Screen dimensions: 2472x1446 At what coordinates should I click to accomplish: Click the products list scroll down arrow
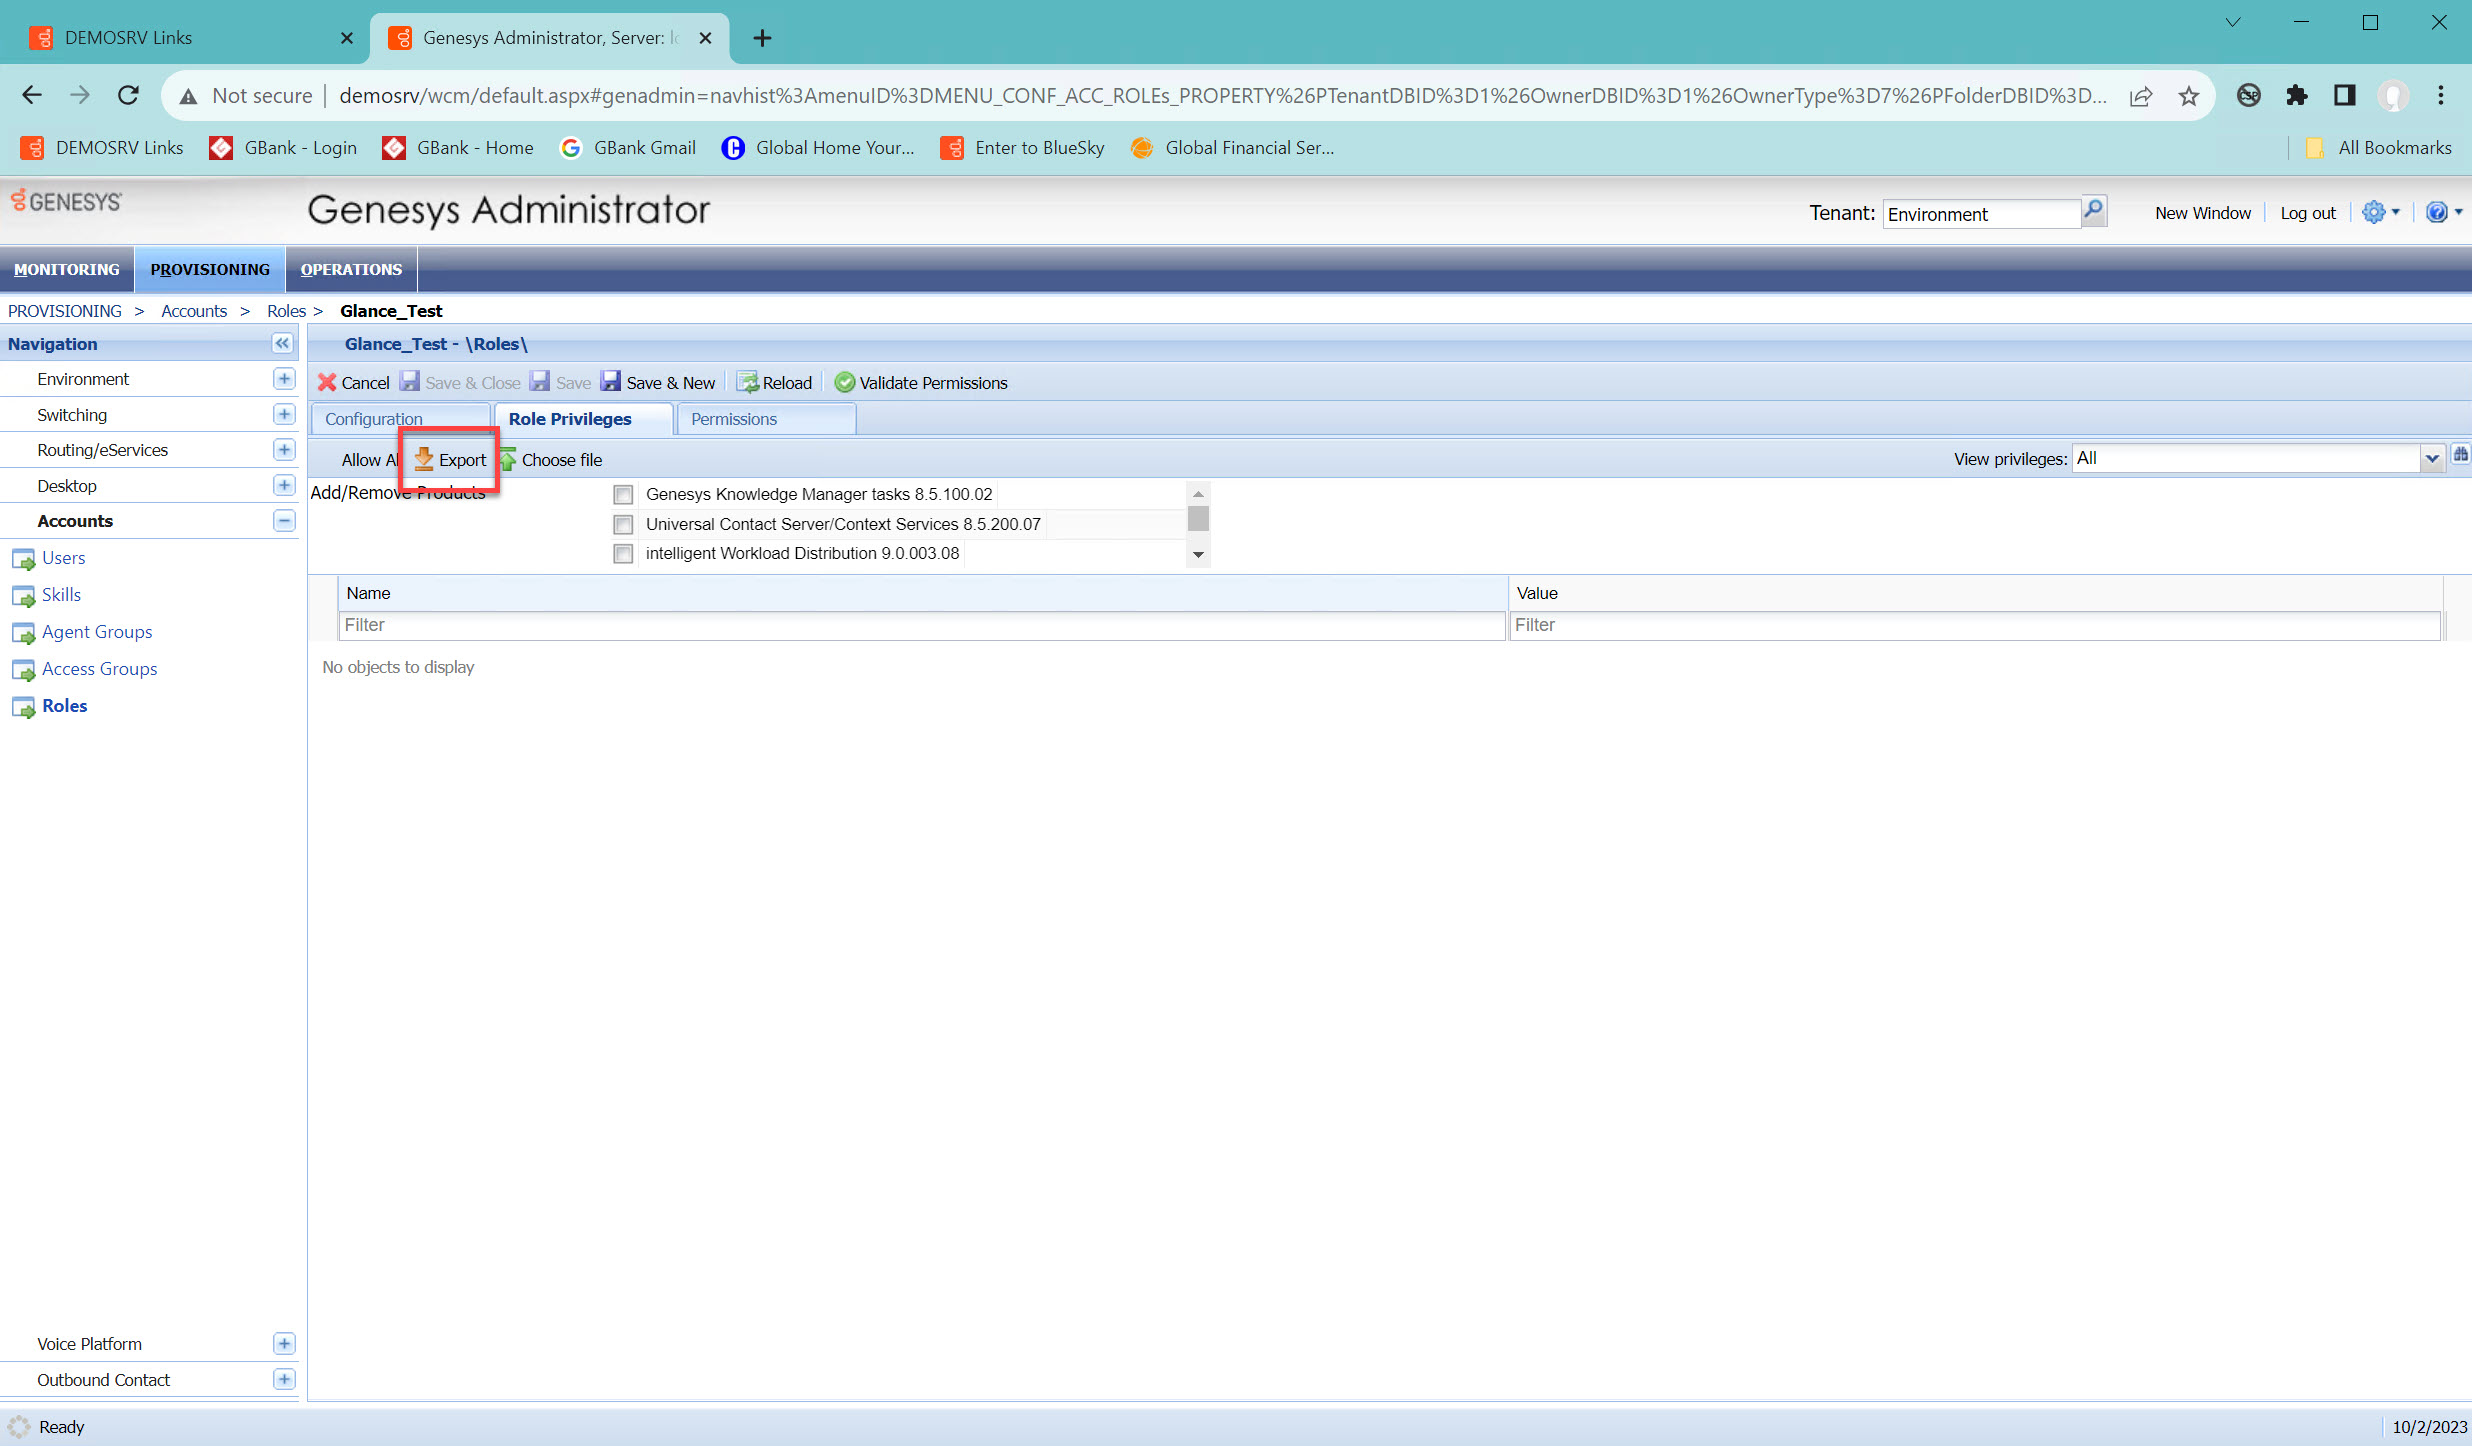click(x=1198, y=555)
